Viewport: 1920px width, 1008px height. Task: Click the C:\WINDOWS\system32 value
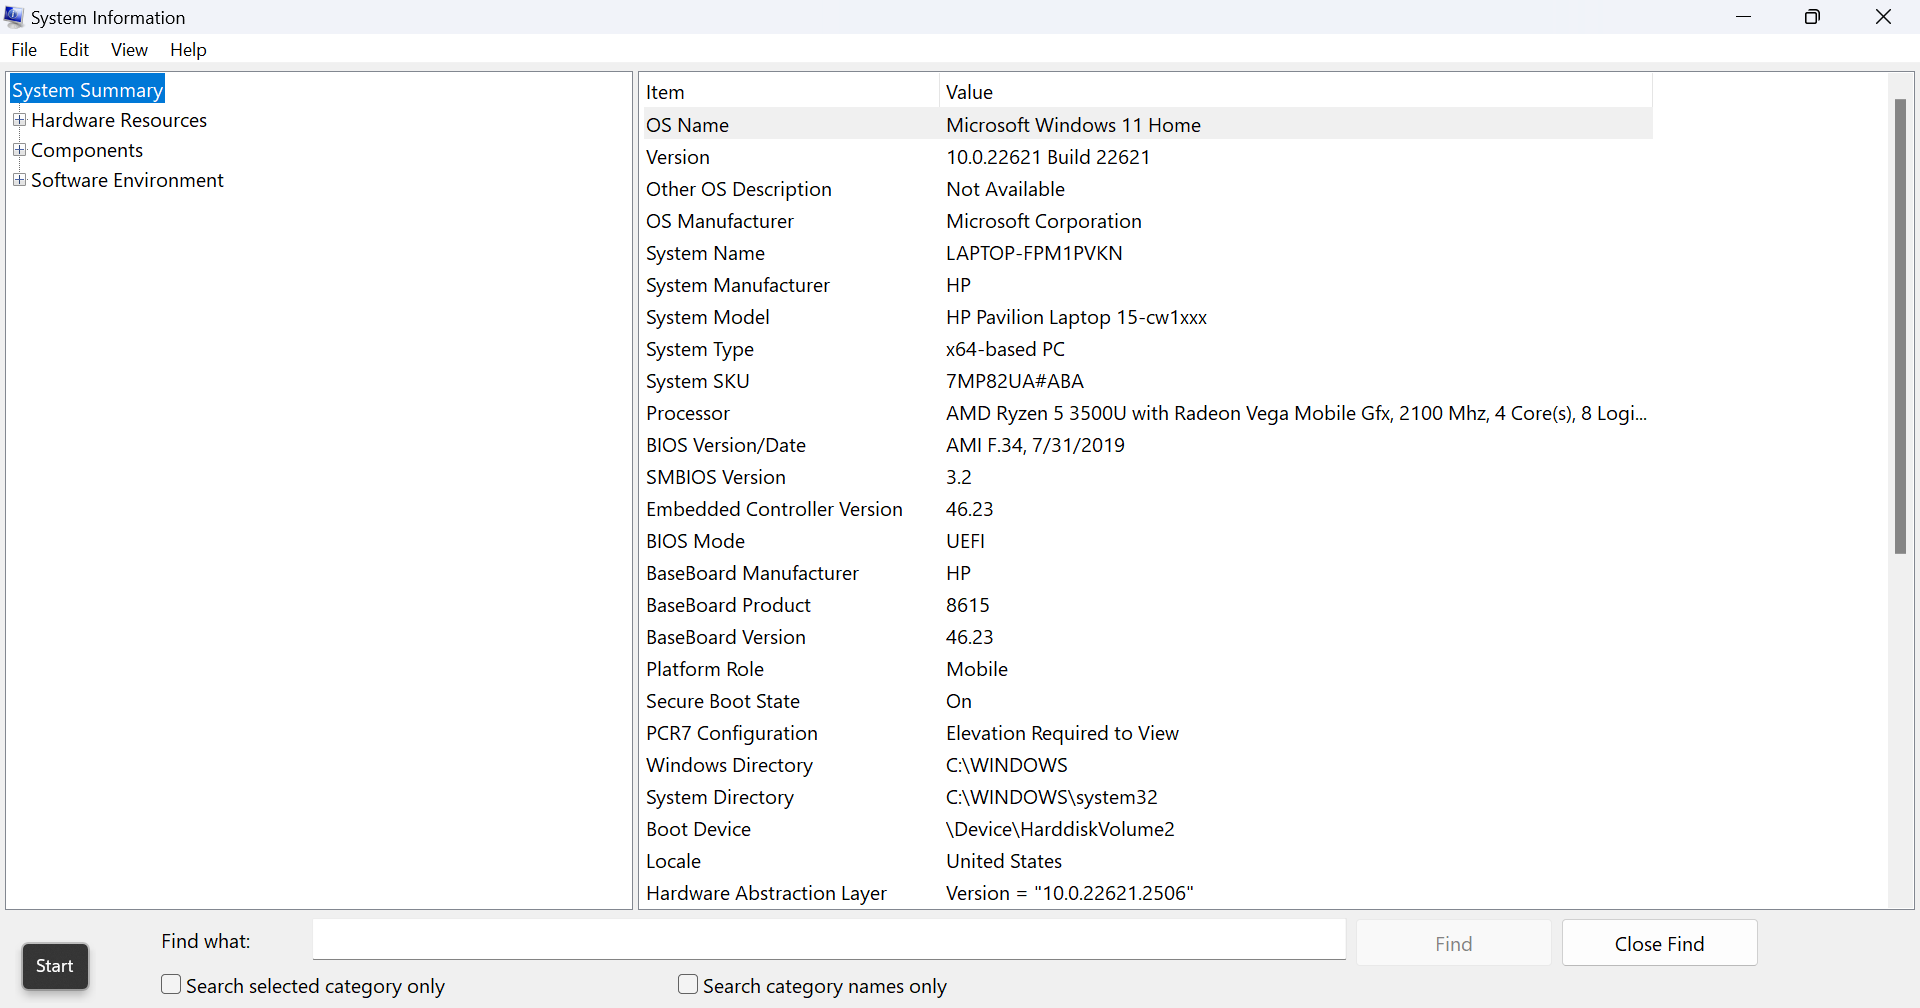coord(1052,797)
